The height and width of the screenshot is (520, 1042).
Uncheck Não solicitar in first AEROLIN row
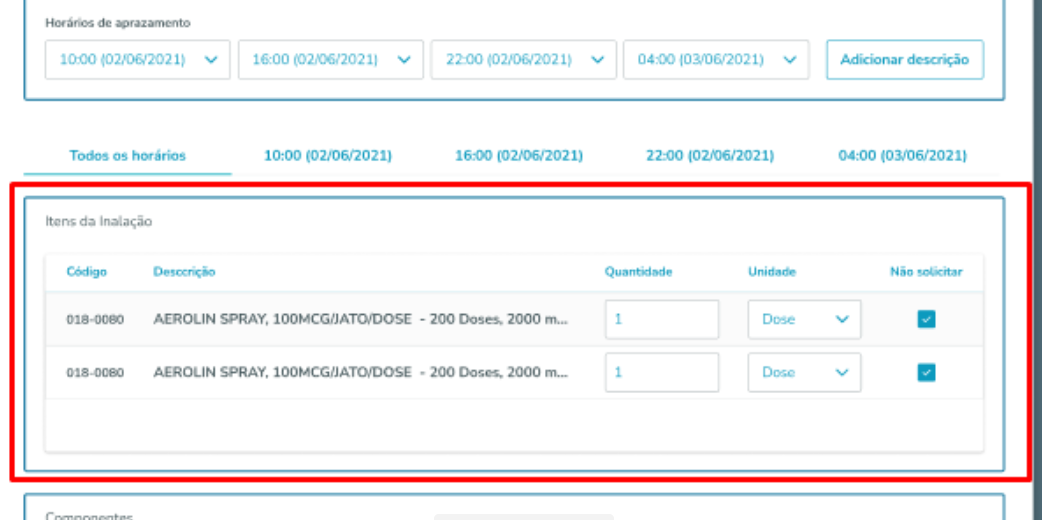click(926, 319)
